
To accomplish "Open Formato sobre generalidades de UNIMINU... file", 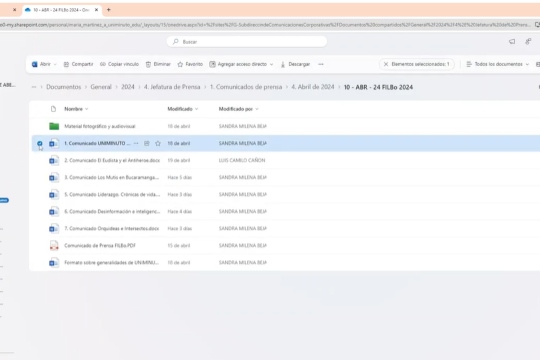I will tap(111, 263).
